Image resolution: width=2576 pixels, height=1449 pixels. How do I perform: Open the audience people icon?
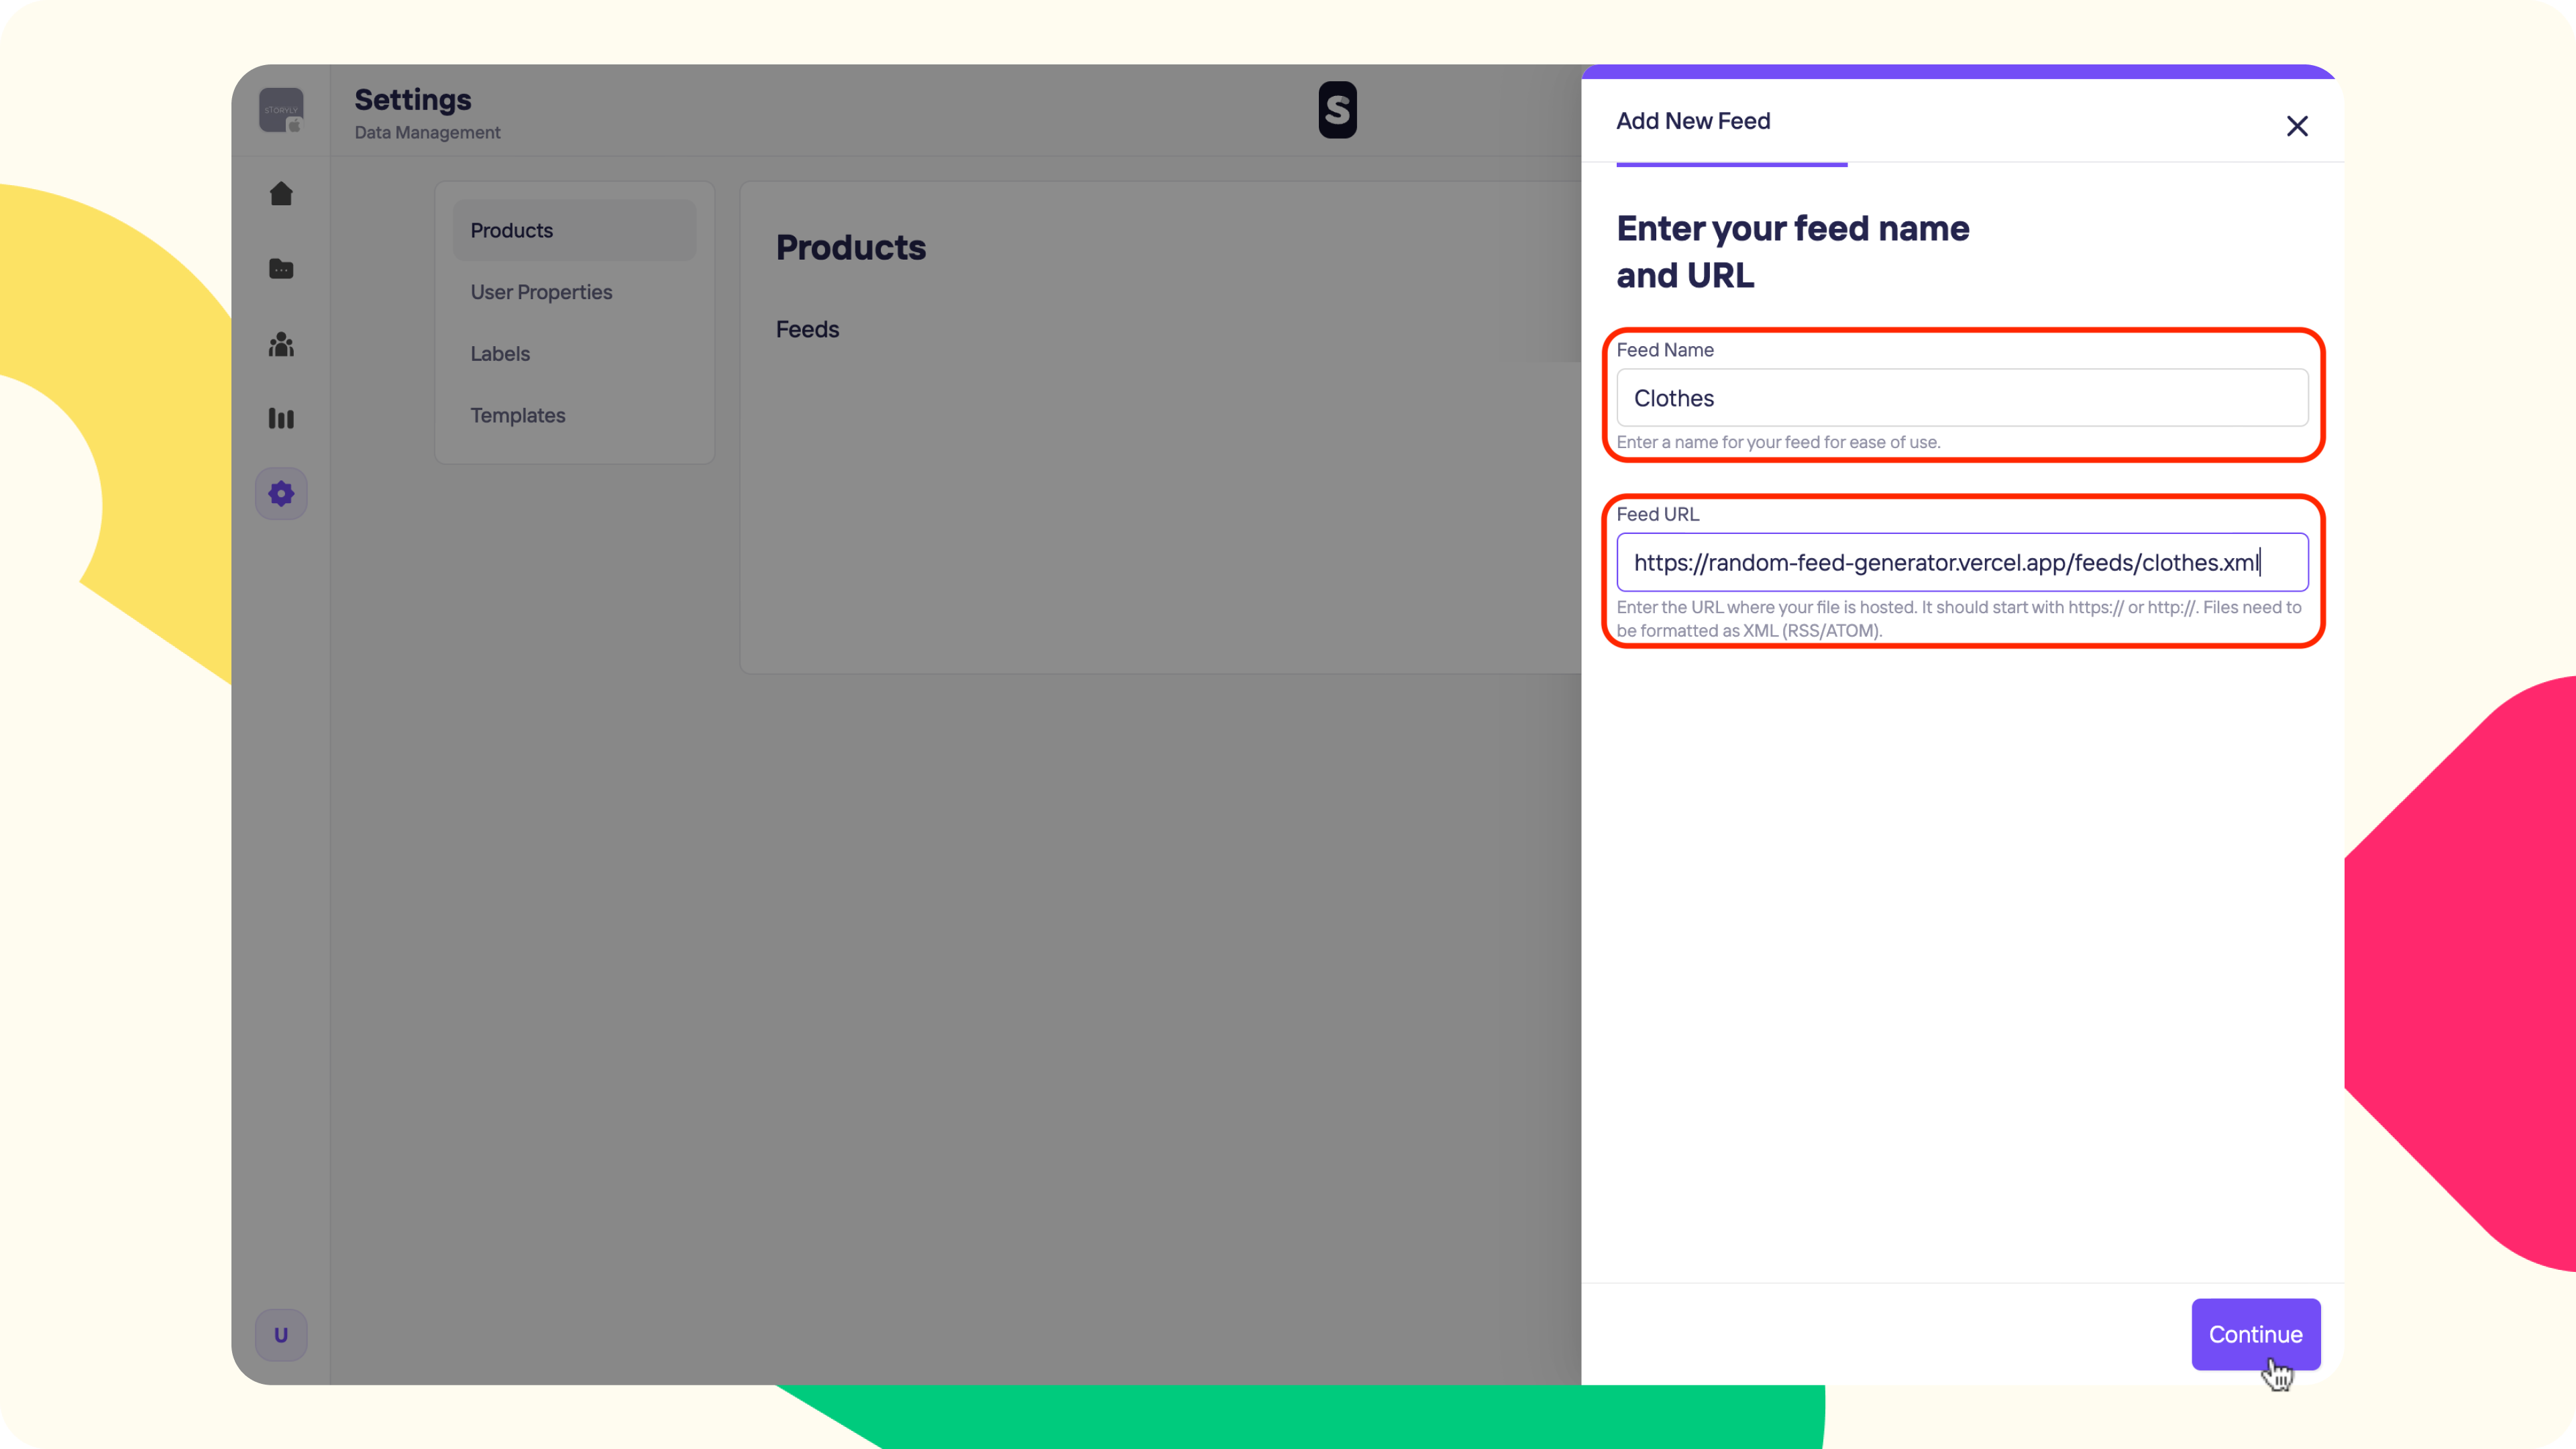click(281, 345)
